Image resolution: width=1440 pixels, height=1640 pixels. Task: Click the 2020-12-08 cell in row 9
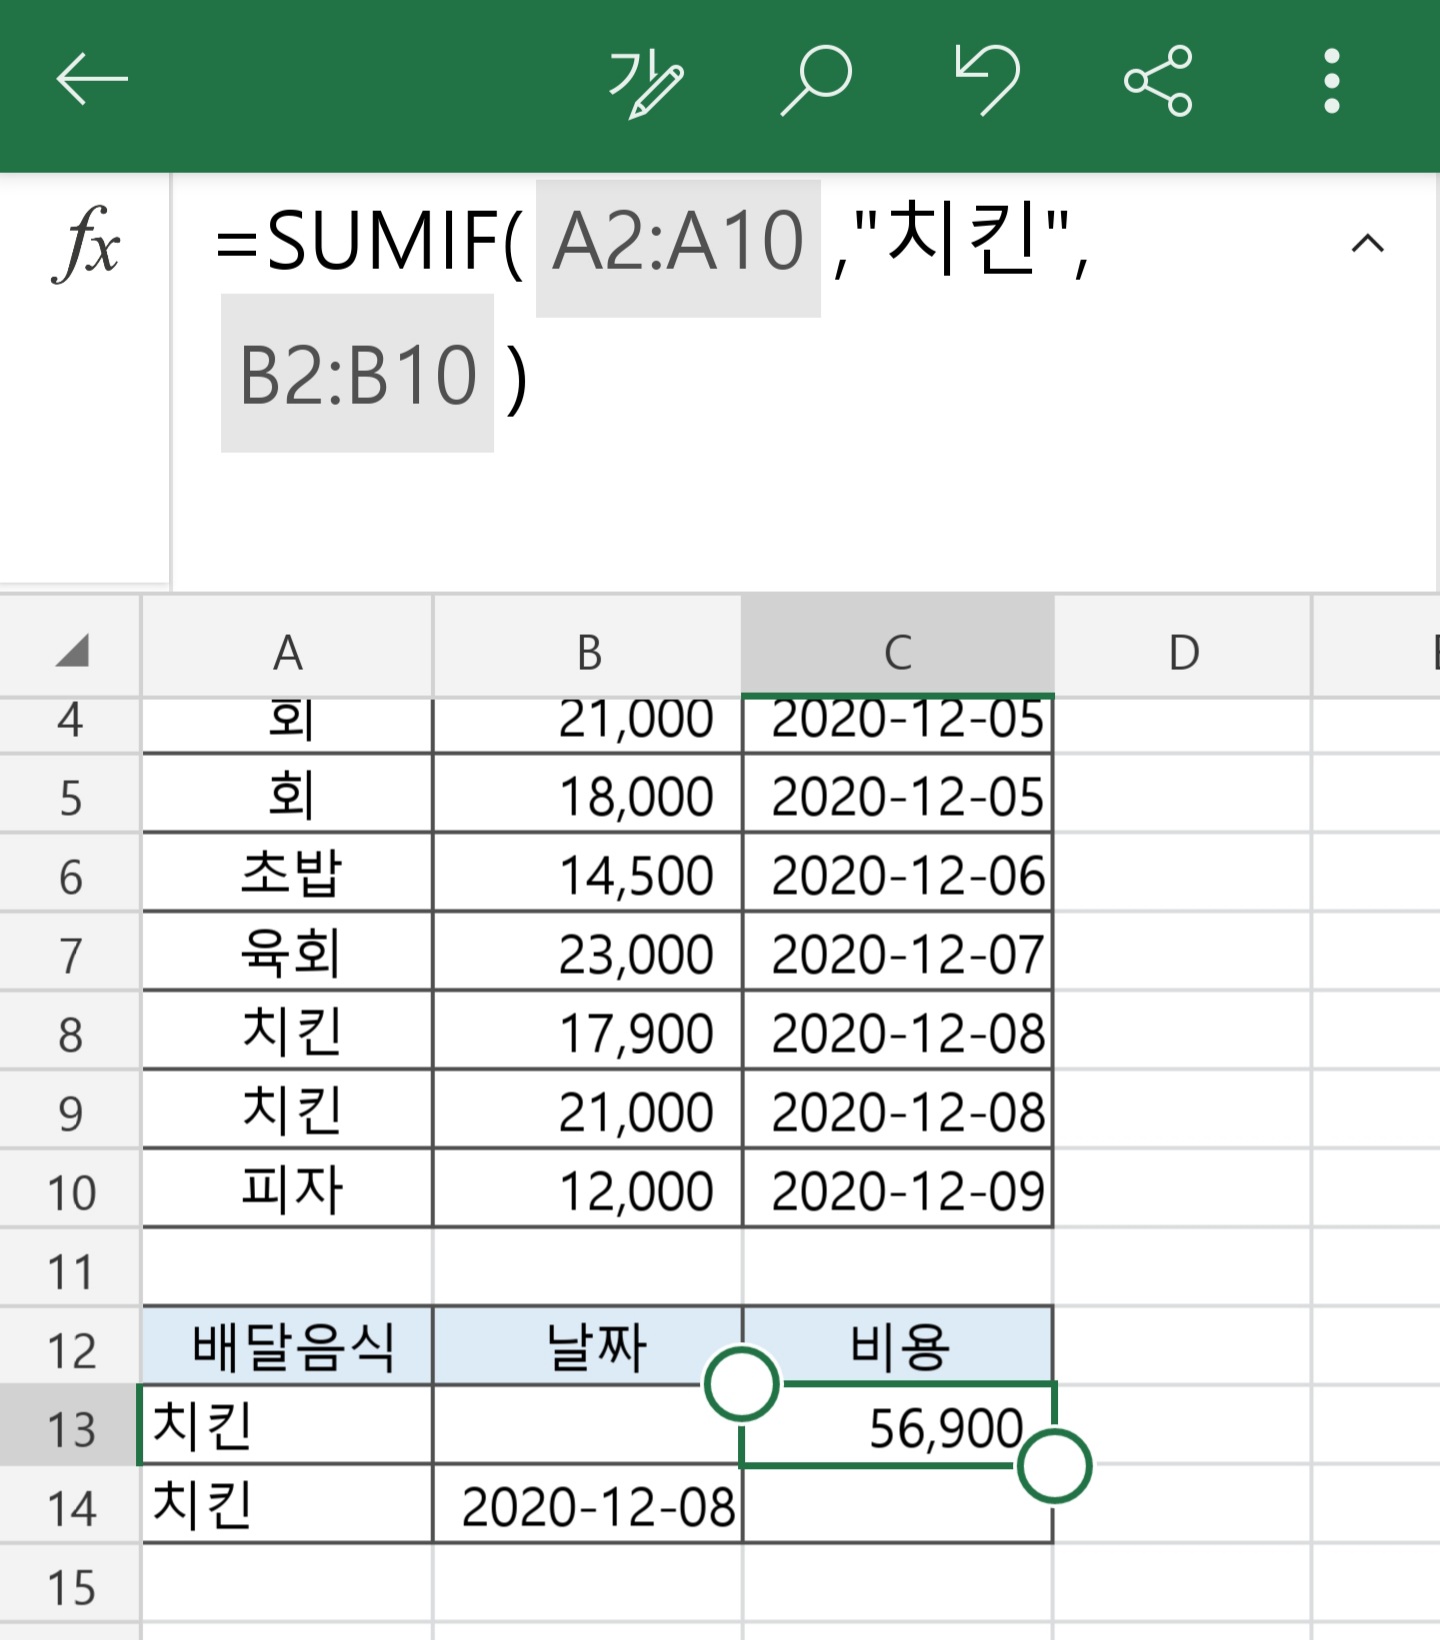[898, 1110]
